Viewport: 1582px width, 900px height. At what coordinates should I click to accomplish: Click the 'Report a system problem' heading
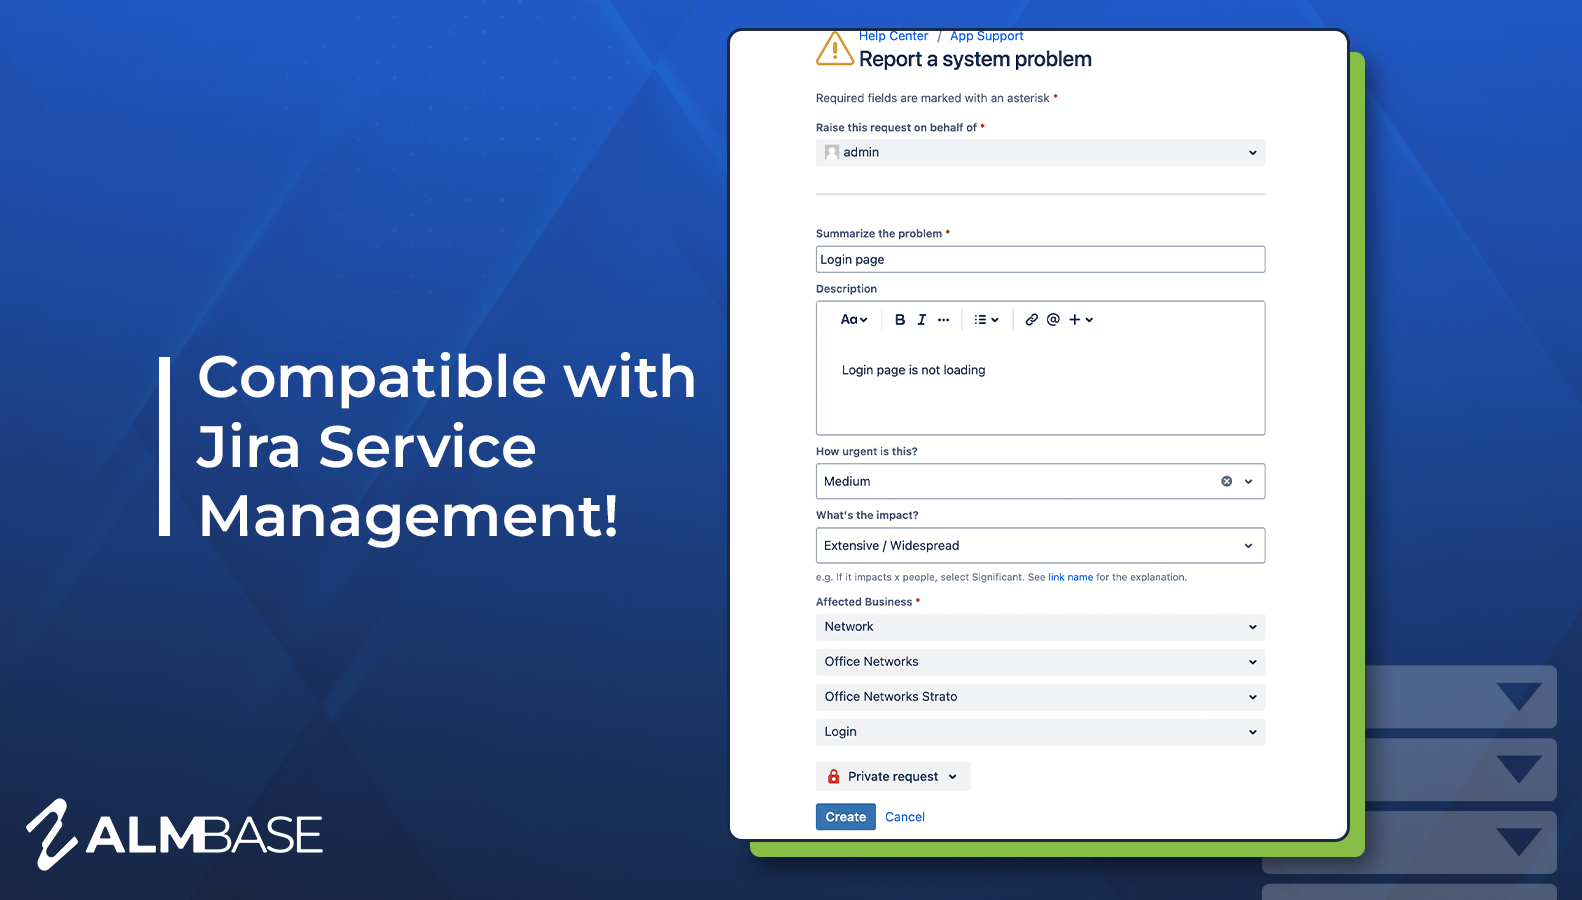tap(975, 59)
